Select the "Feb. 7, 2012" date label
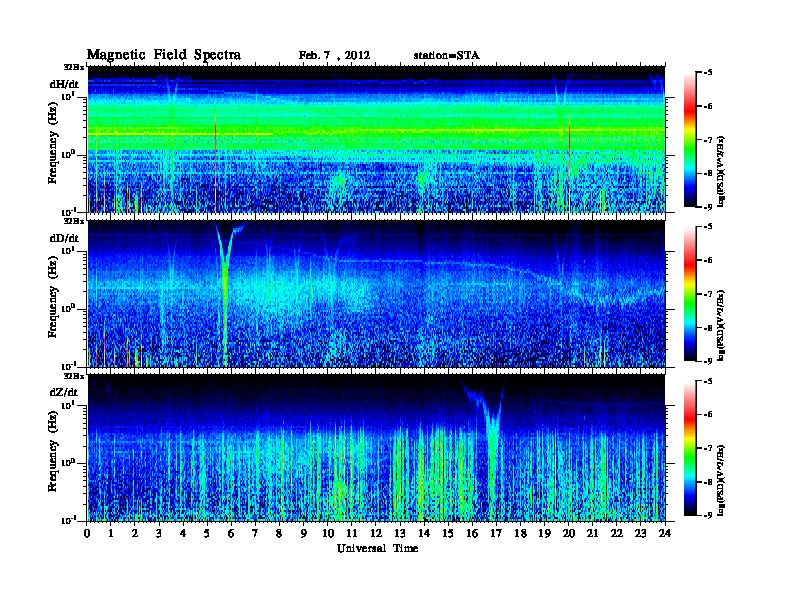The width and height of the screenshot is (792, 612). (x=334, y=55)
